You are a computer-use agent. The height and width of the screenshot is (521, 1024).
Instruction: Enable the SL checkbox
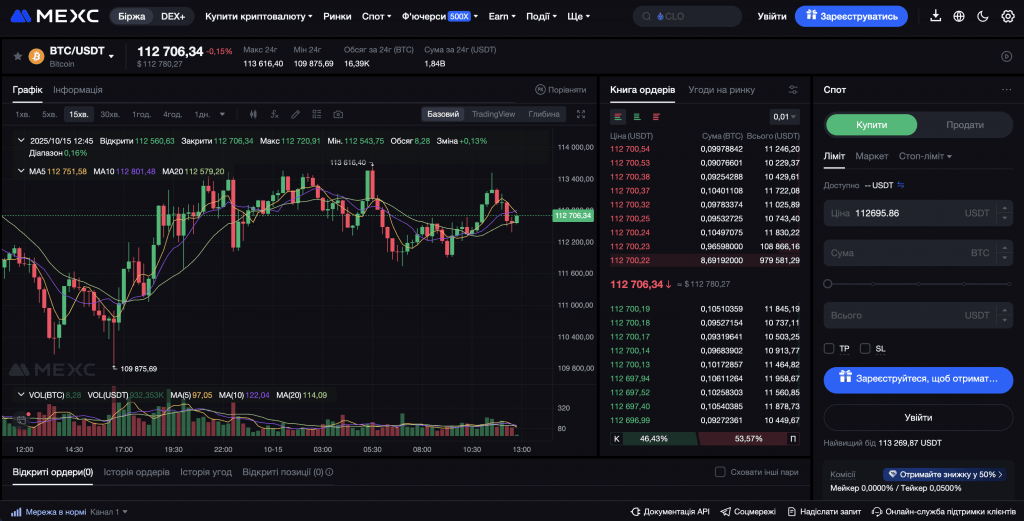[865, 348]
